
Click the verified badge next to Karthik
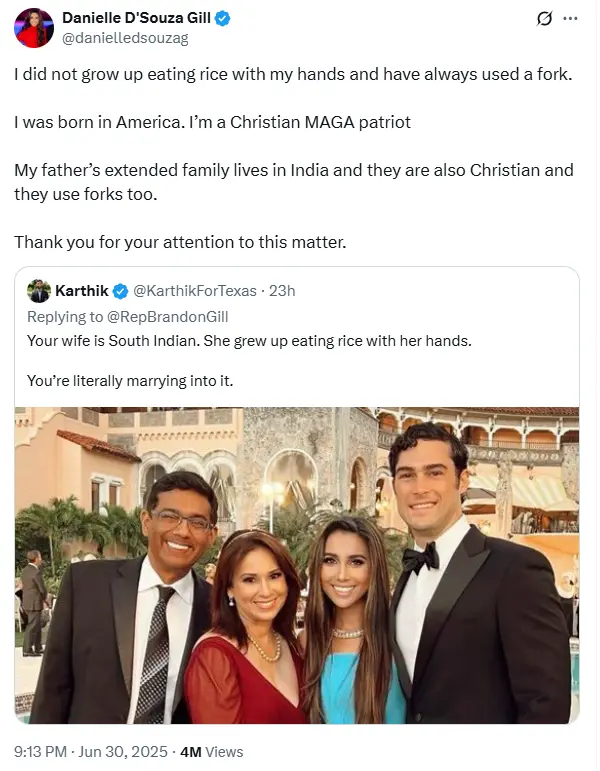coord(120,291)
